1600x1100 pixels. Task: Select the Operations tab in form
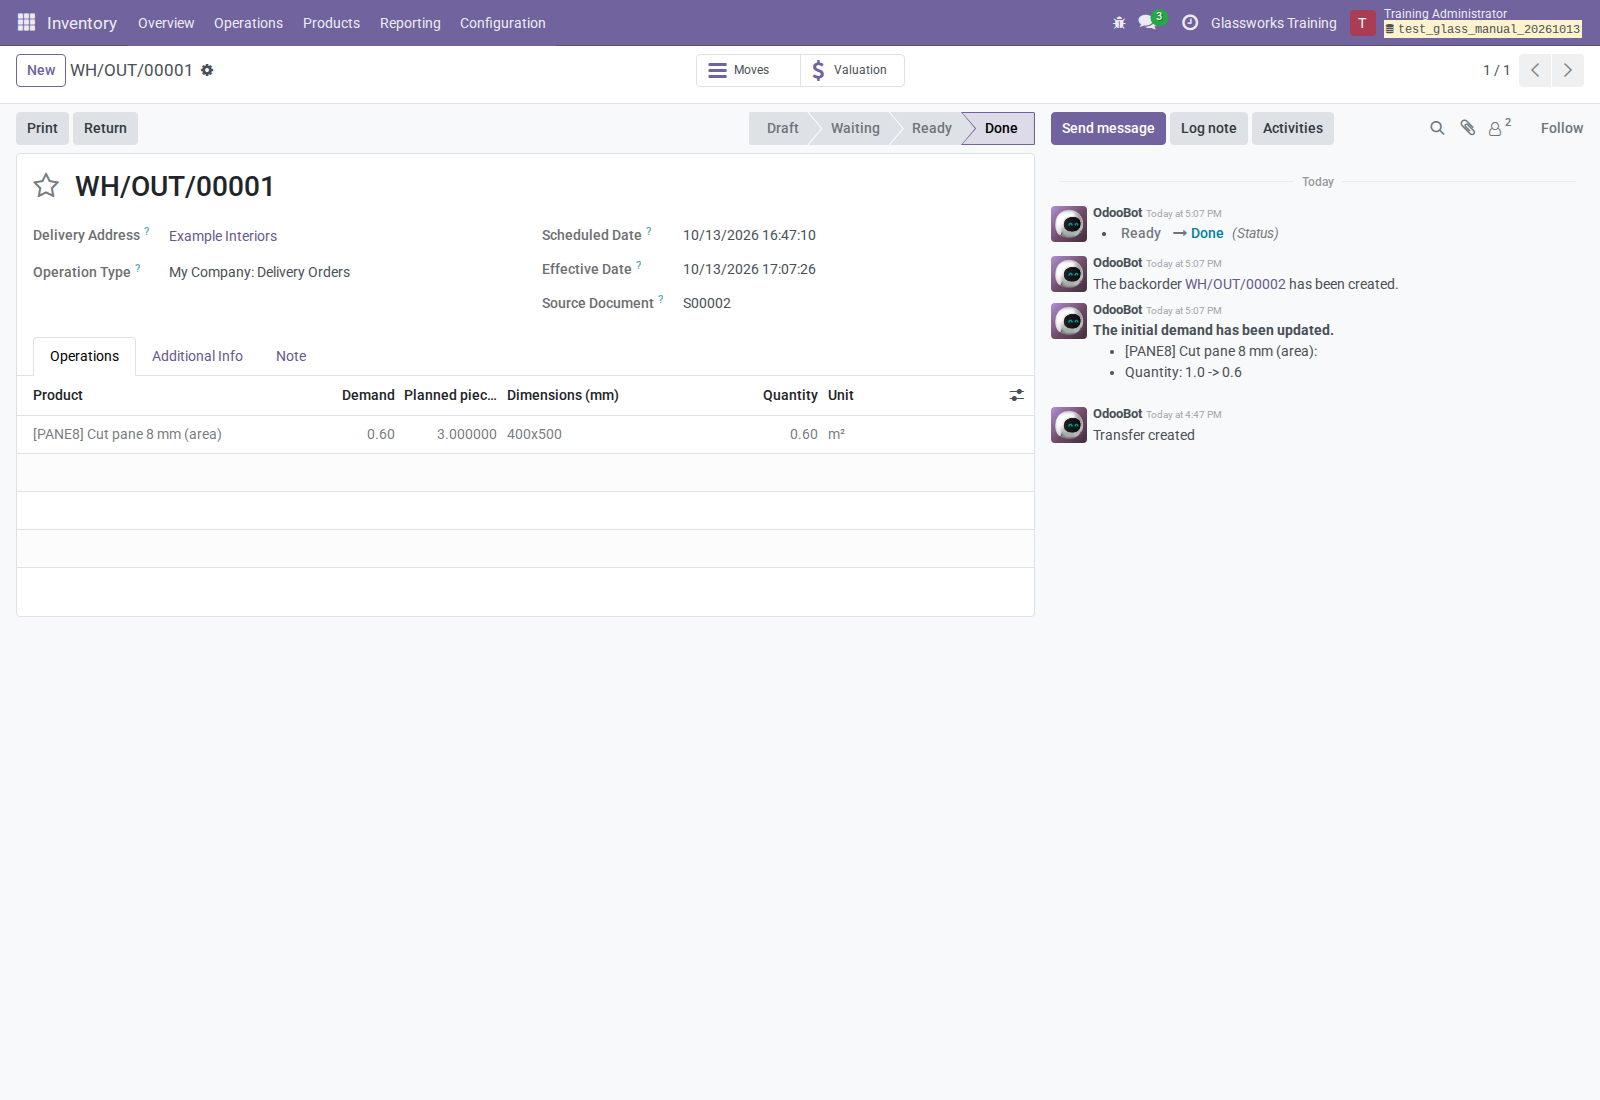84,356
